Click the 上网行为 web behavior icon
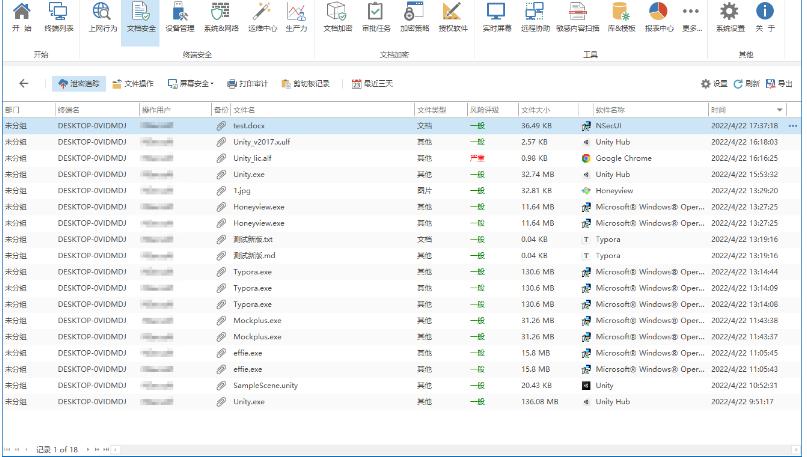 pos(102,17)
